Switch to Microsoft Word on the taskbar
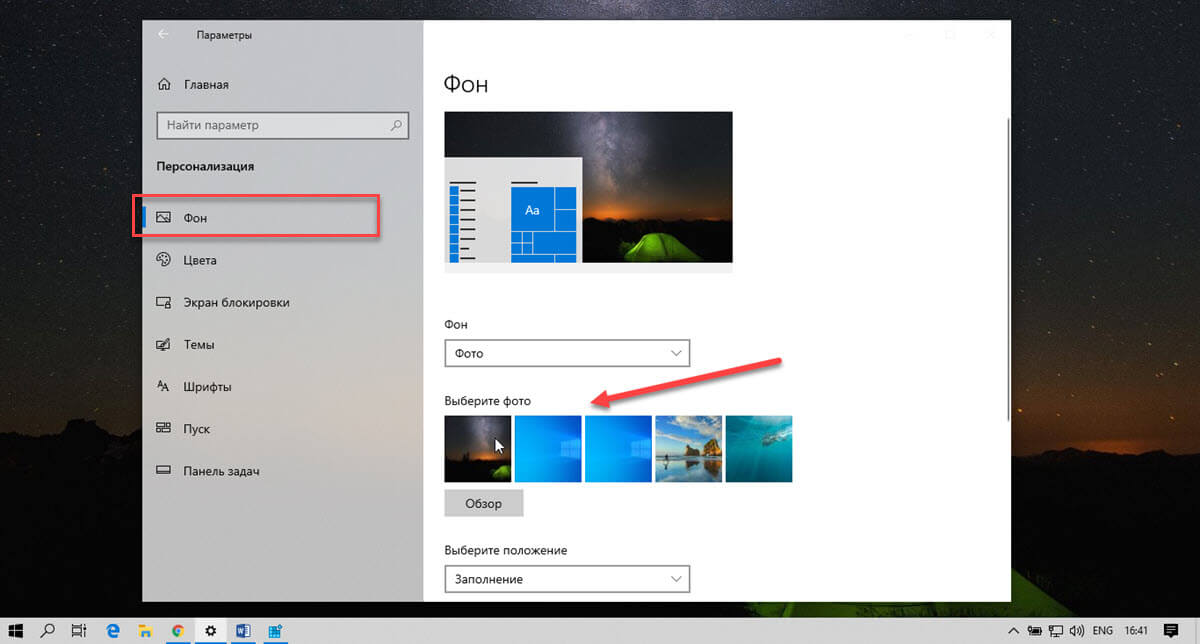Viewport: 1200px width, 644px height. 242,630
